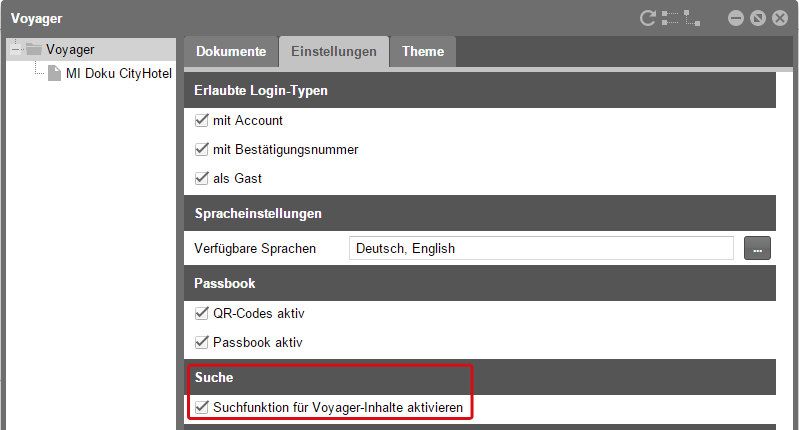
Task: Select MI Doku CityHotel tree entry
Action: click(119, 74)
